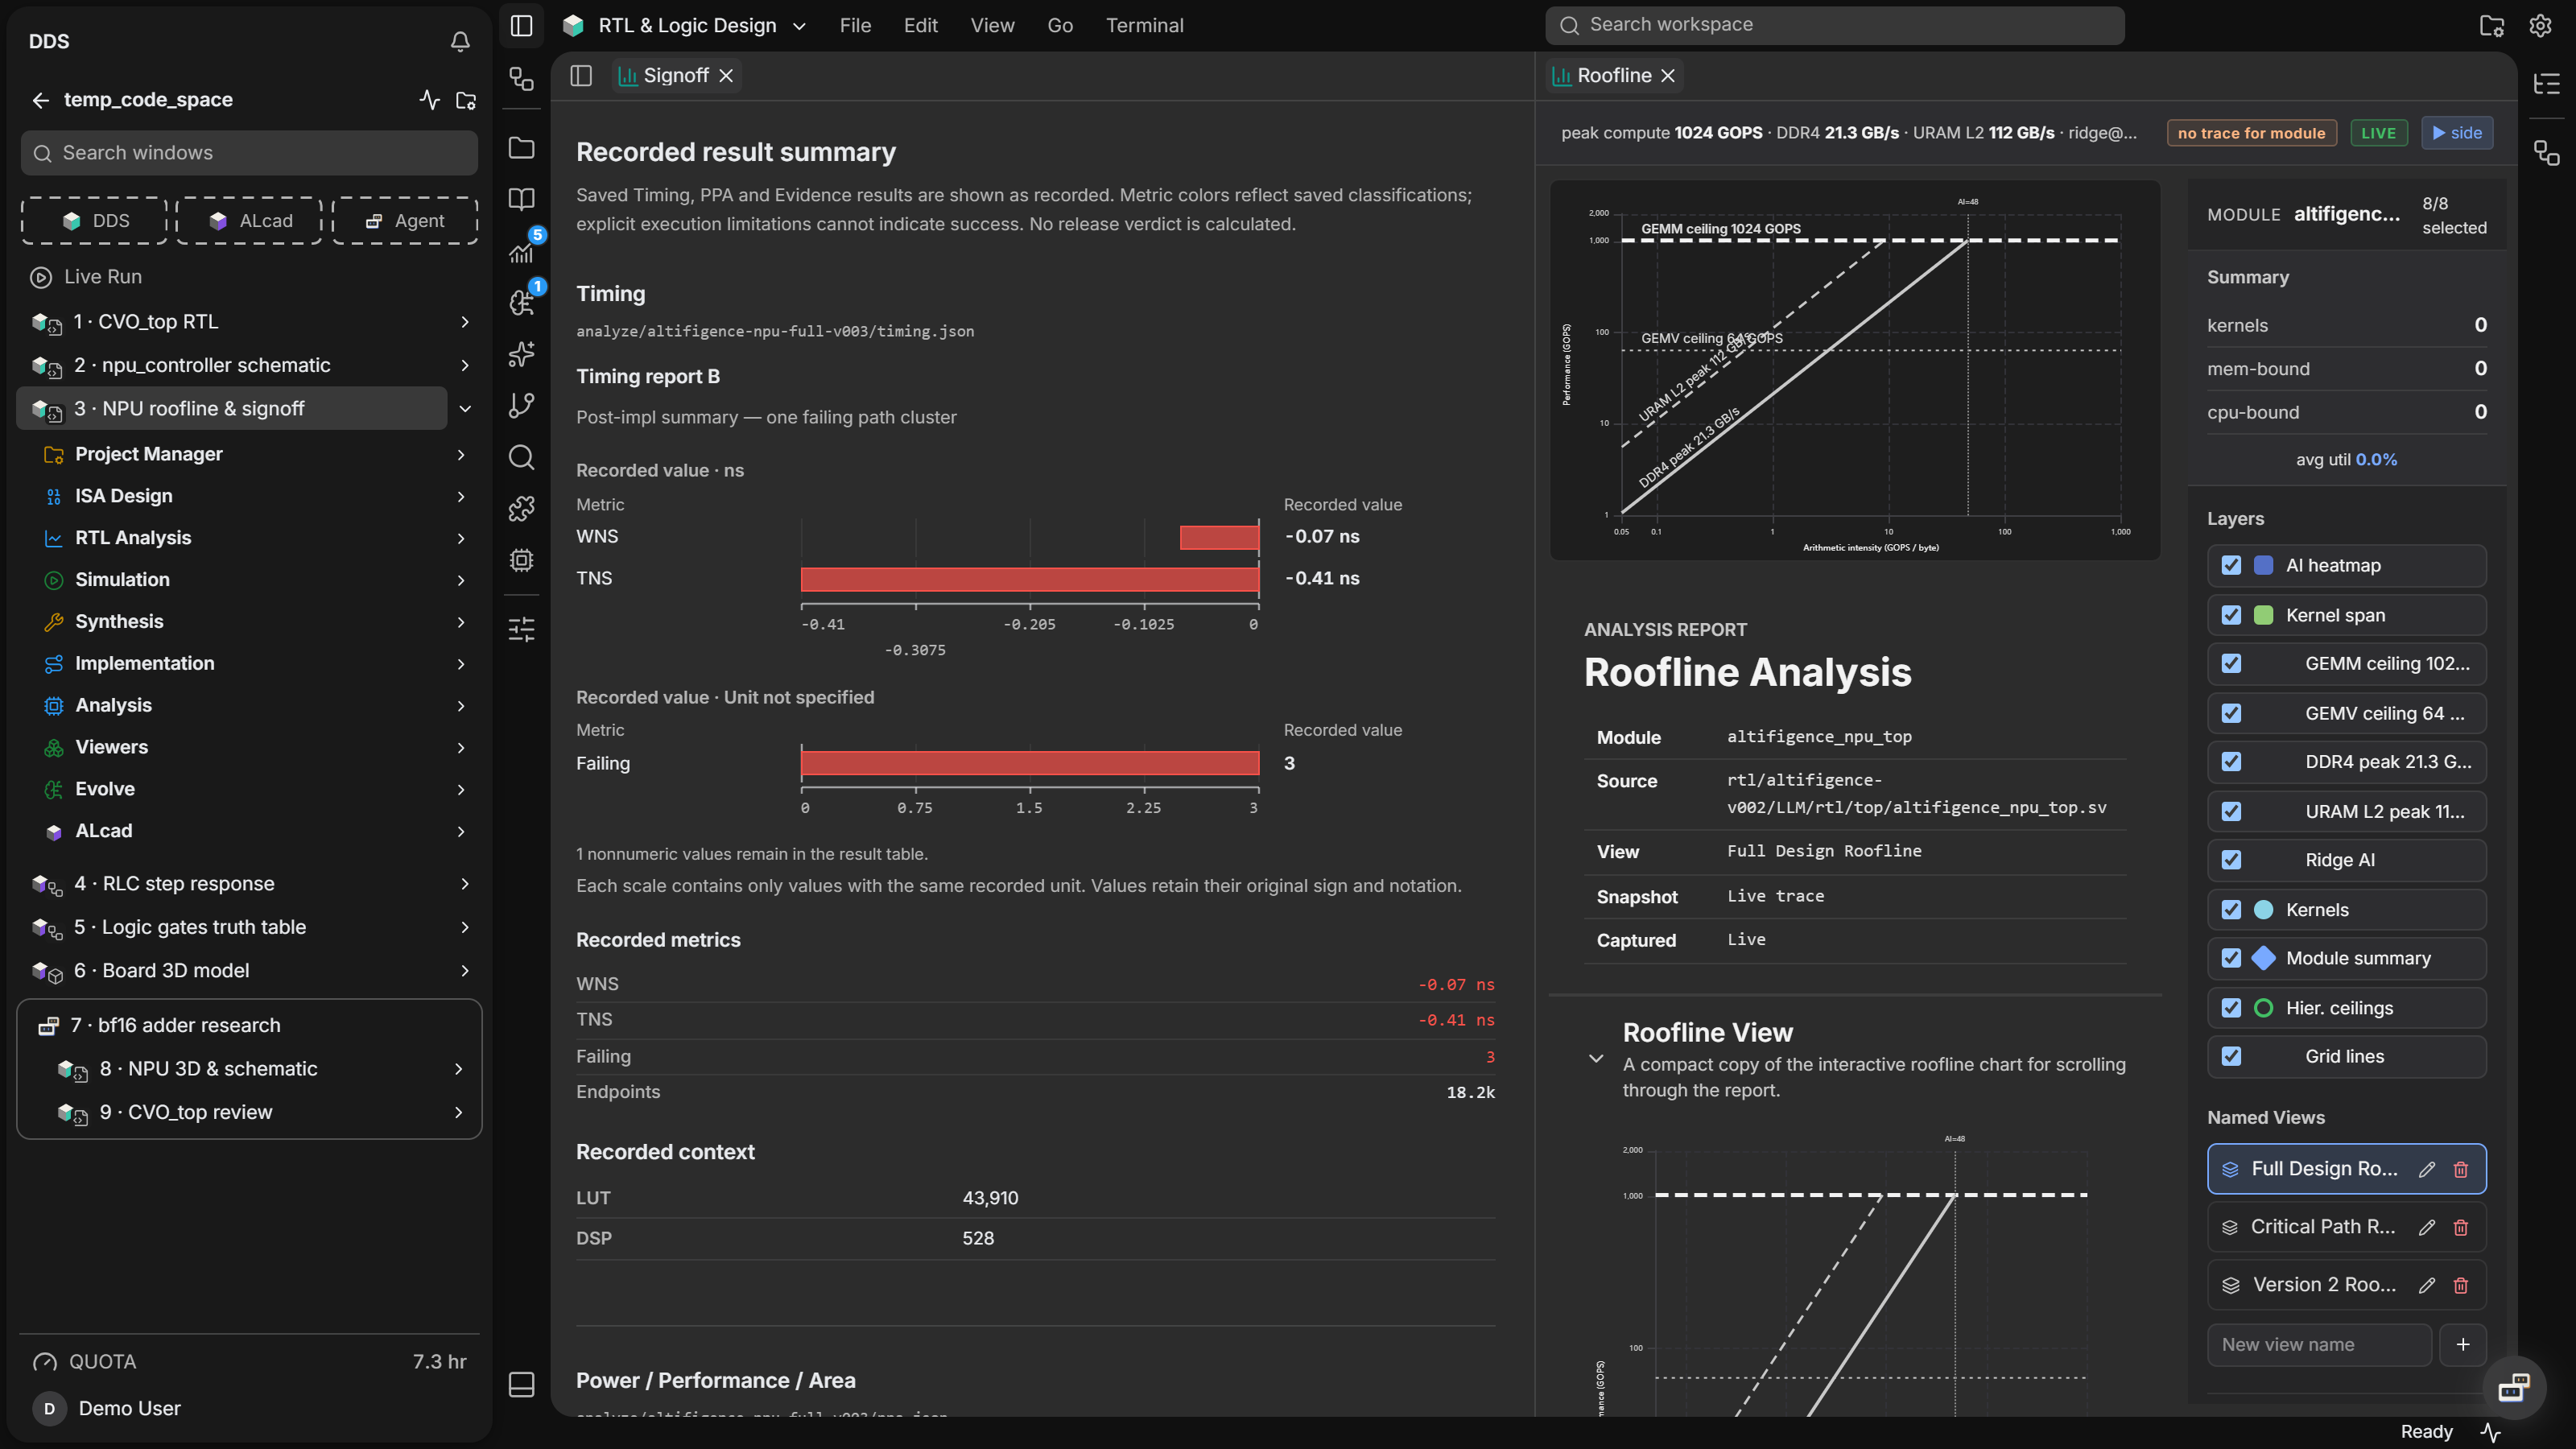2576x1449 pixels.
Task: Click the Agent window type button
Action: pos(405,221)
